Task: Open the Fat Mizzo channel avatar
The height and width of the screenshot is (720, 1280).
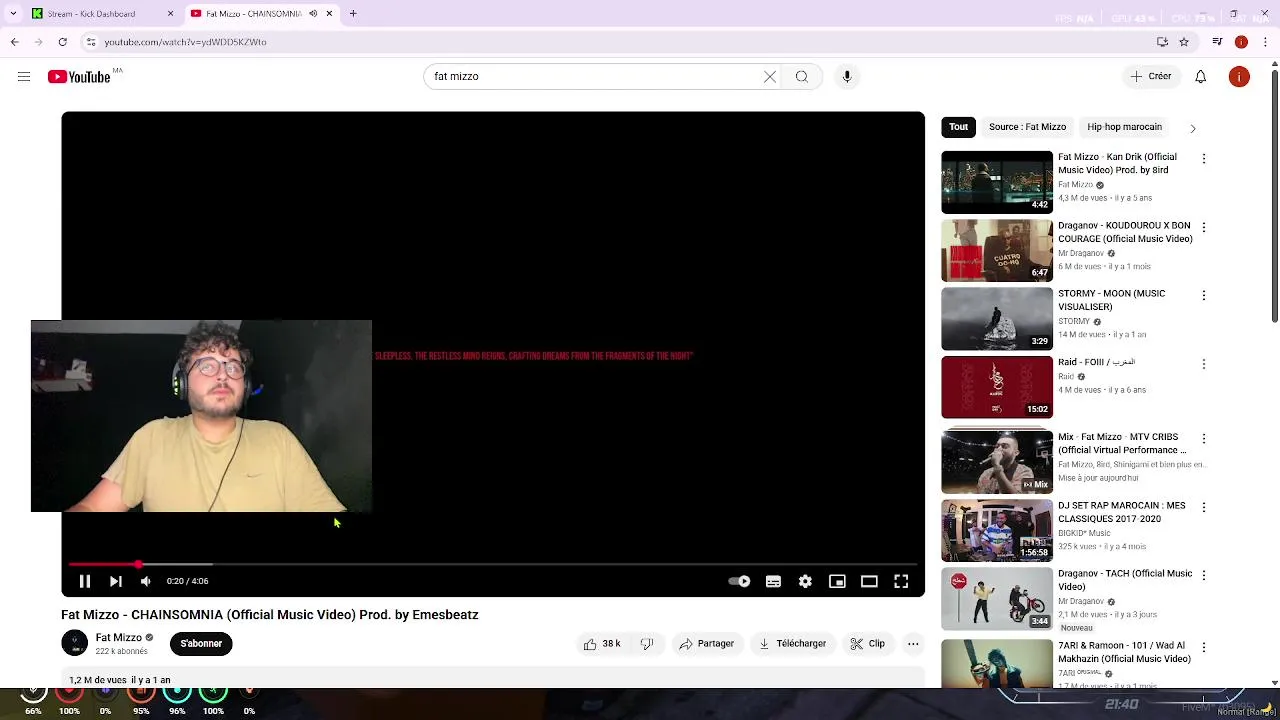Action: pos(74,644)
